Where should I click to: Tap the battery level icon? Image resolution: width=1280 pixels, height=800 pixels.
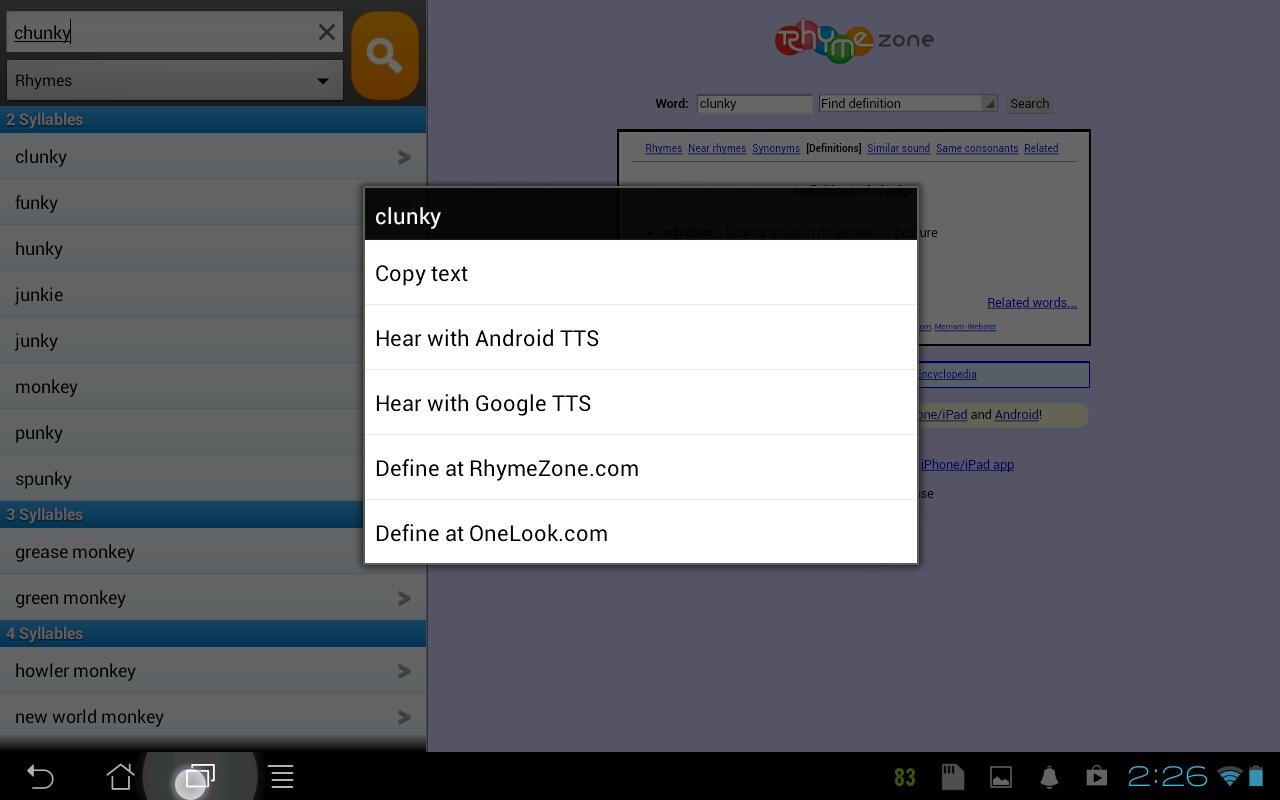(1256, 777)
